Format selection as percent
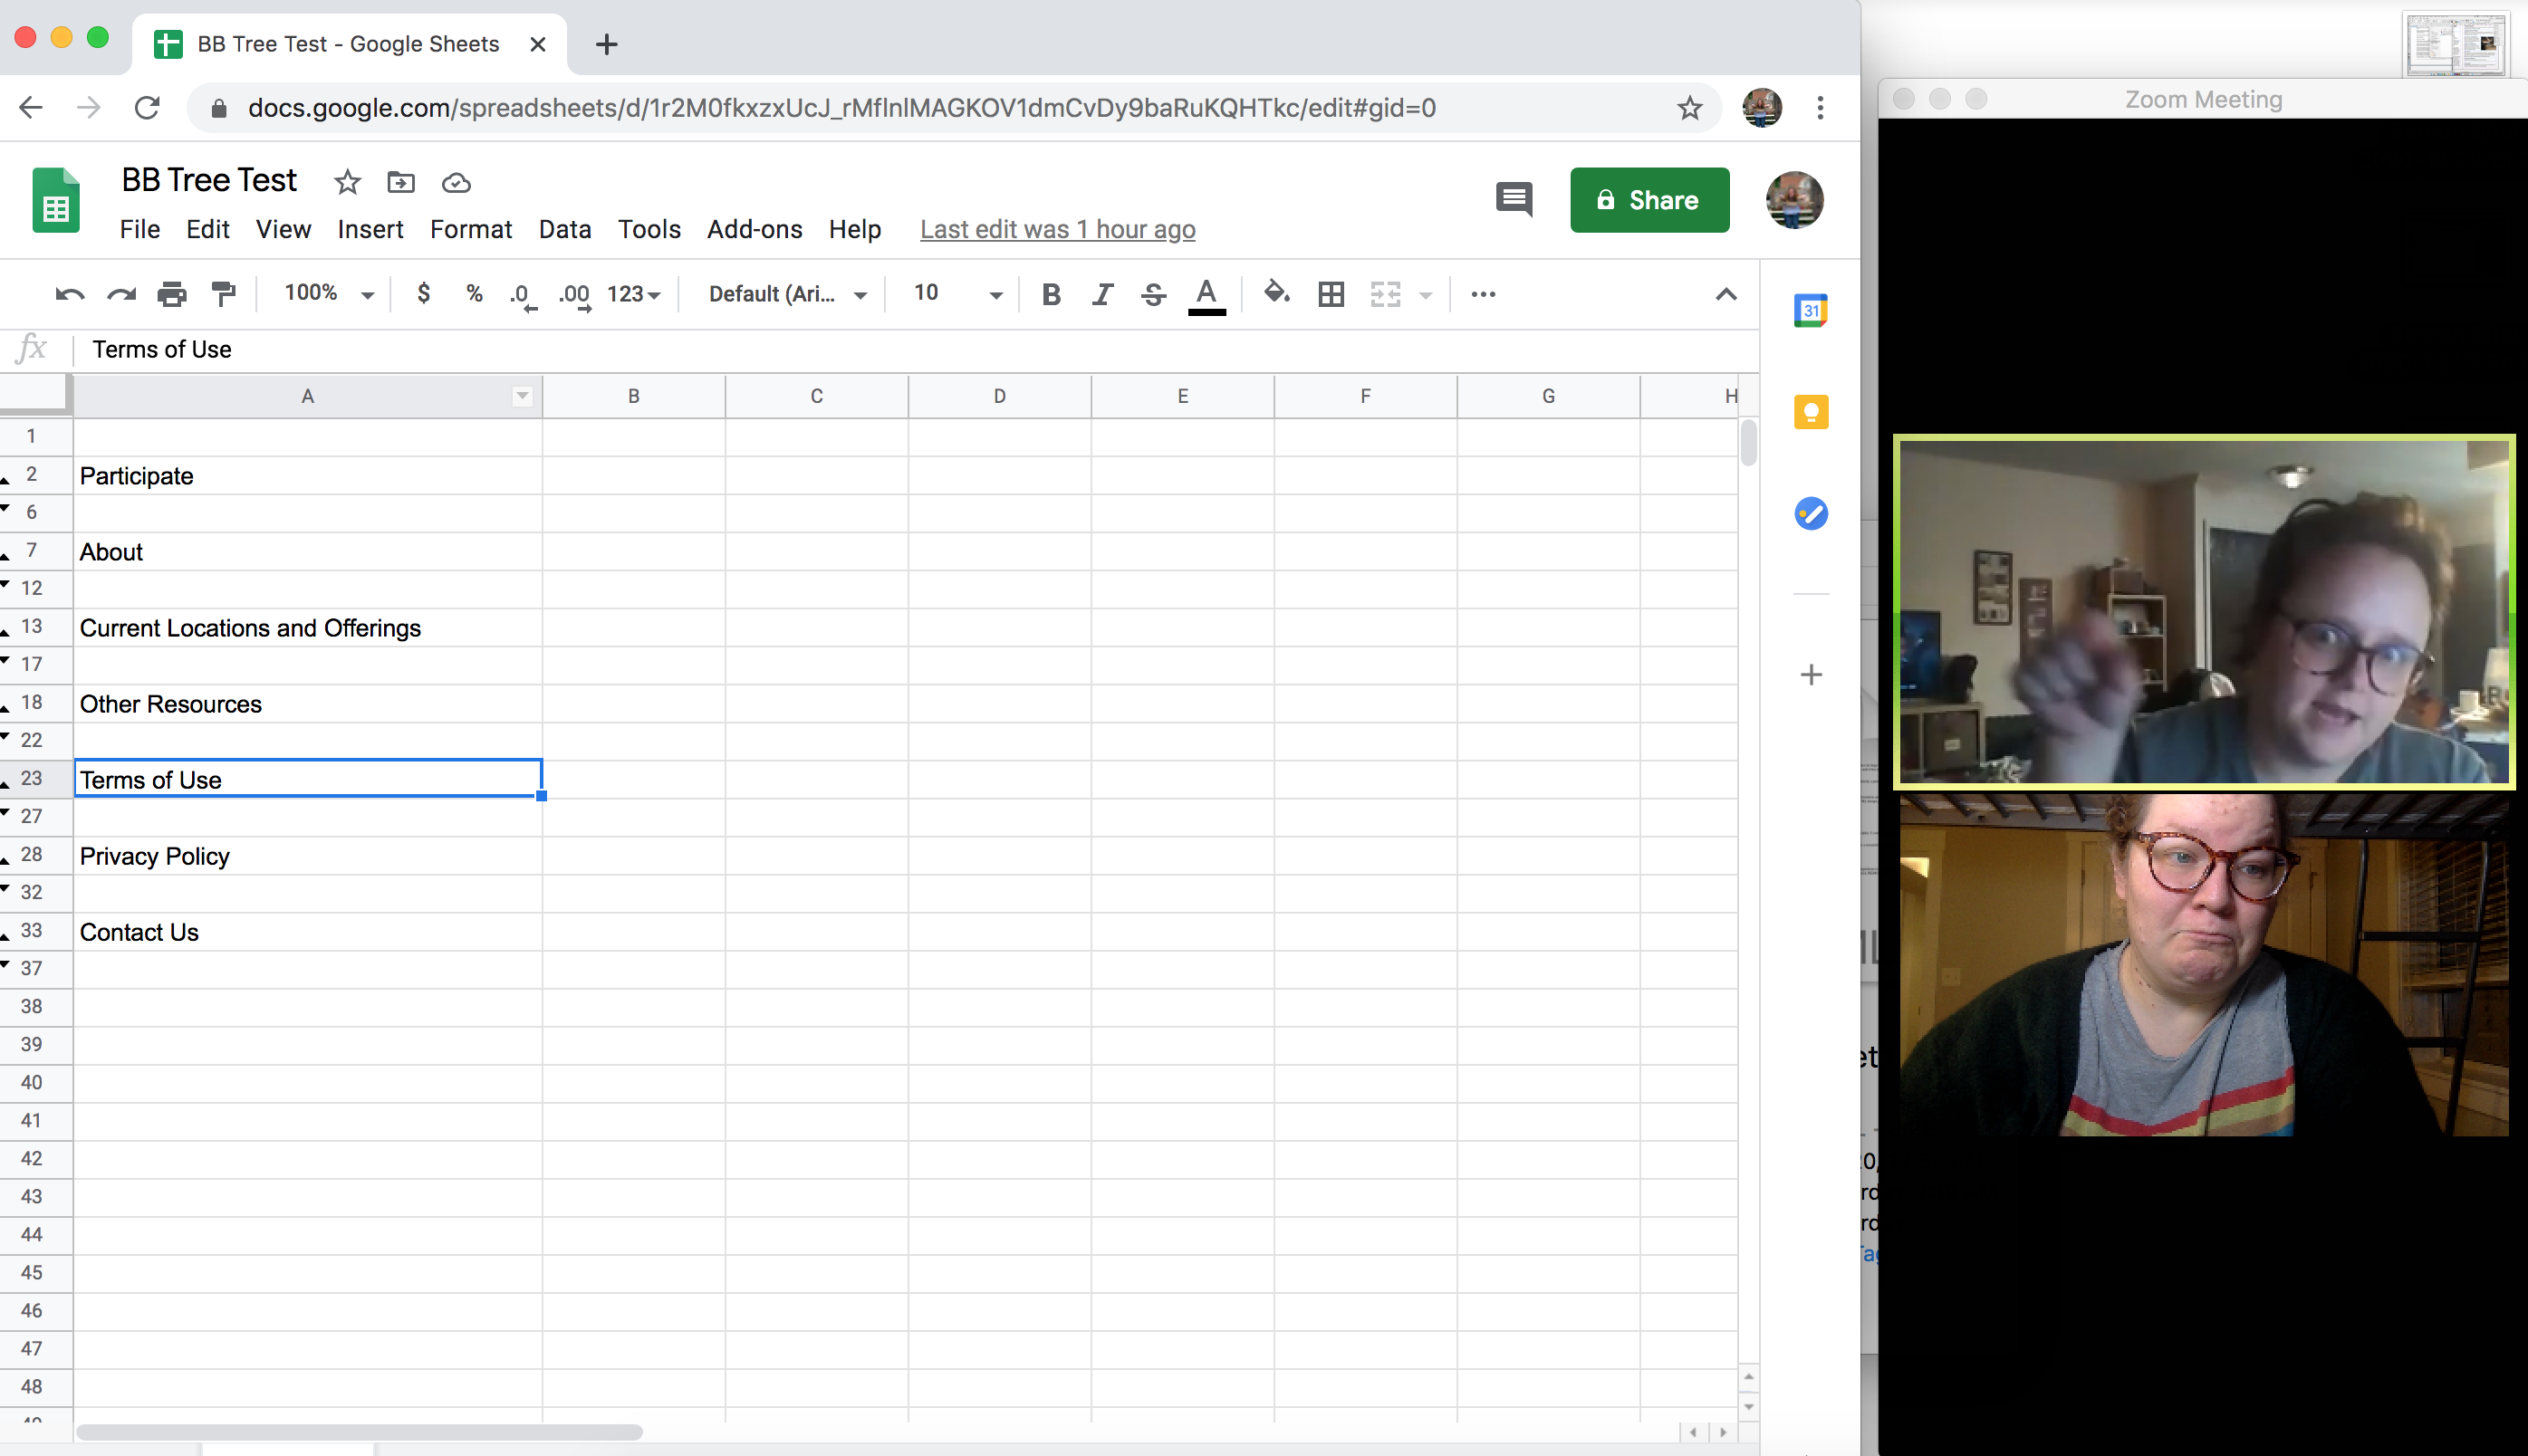 coord(473,293)
